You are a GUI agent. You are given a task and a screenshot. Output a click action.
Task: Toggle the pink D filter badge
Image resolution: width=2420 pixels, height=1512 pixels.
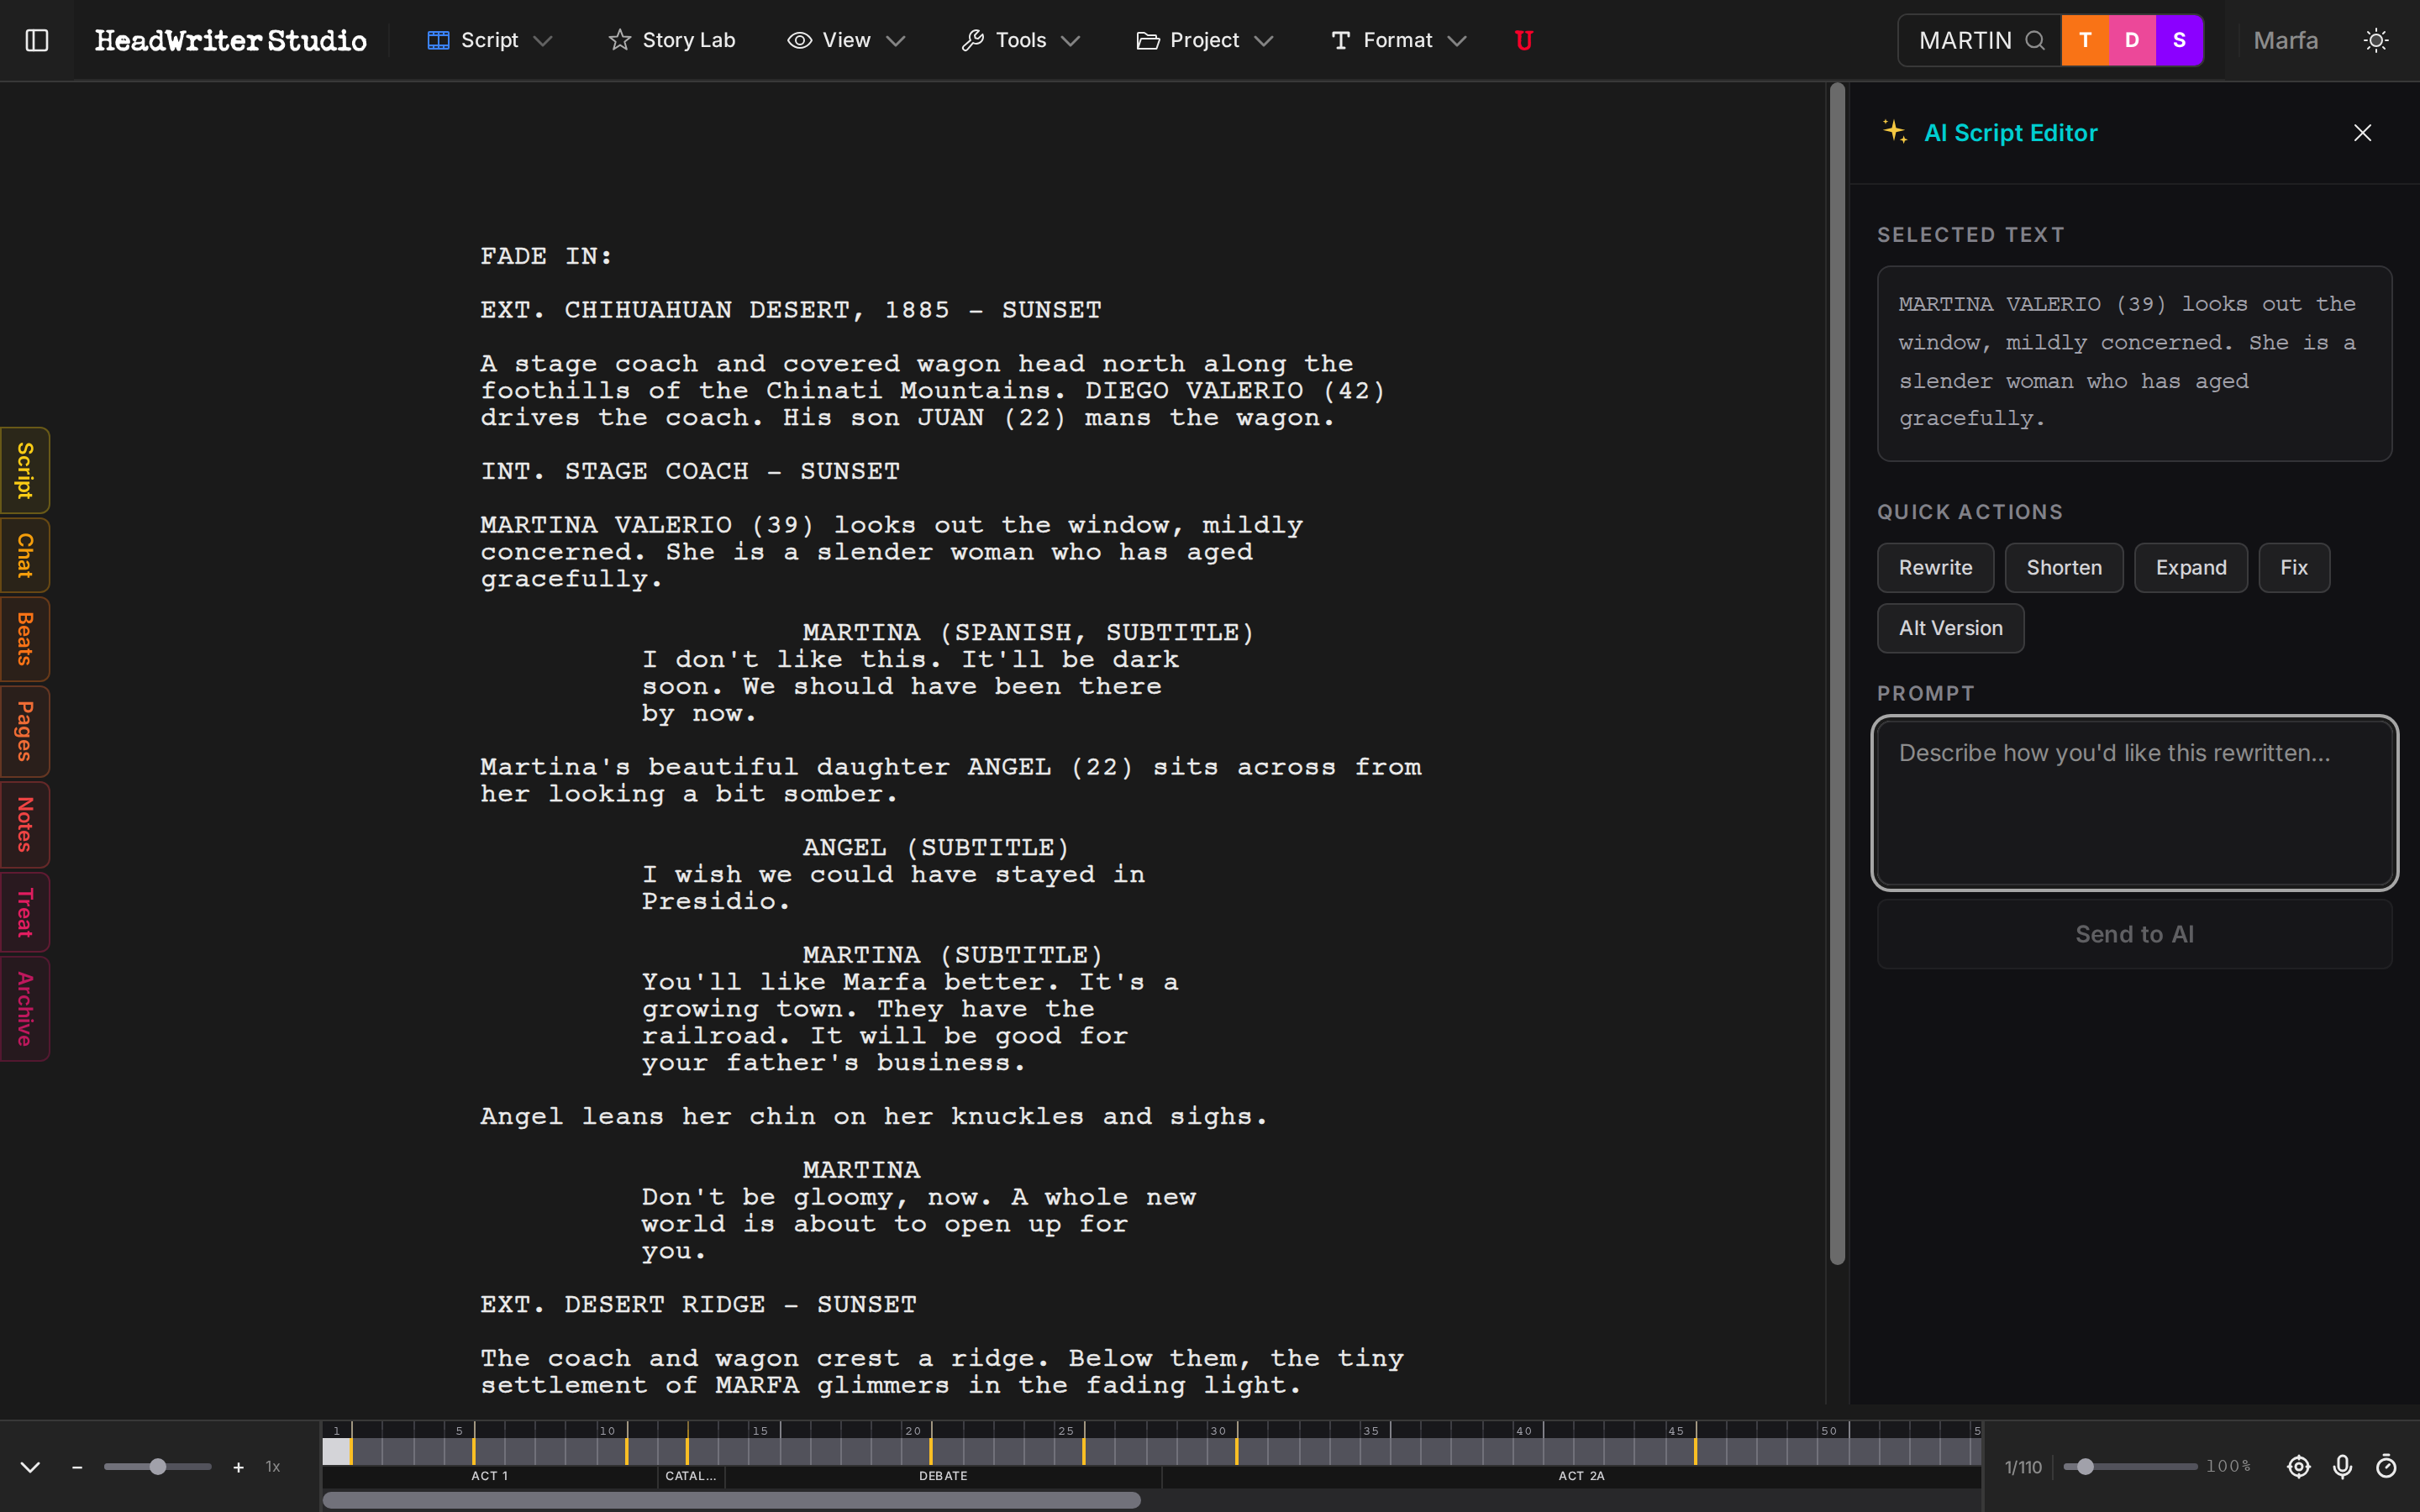tap(2132, 40)
